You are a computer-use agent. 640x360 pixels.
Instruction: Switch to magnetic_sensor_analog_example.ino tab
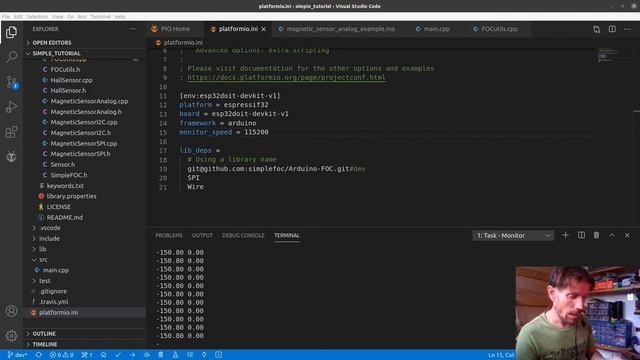340,29
